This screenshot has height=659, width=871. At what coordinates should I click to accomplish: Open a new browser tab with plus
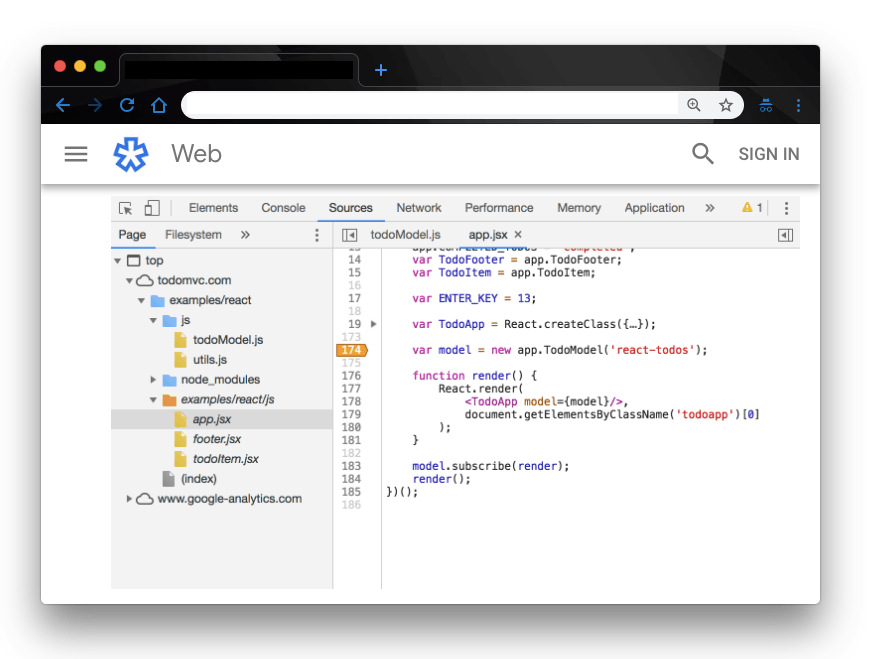coord(381,70)
